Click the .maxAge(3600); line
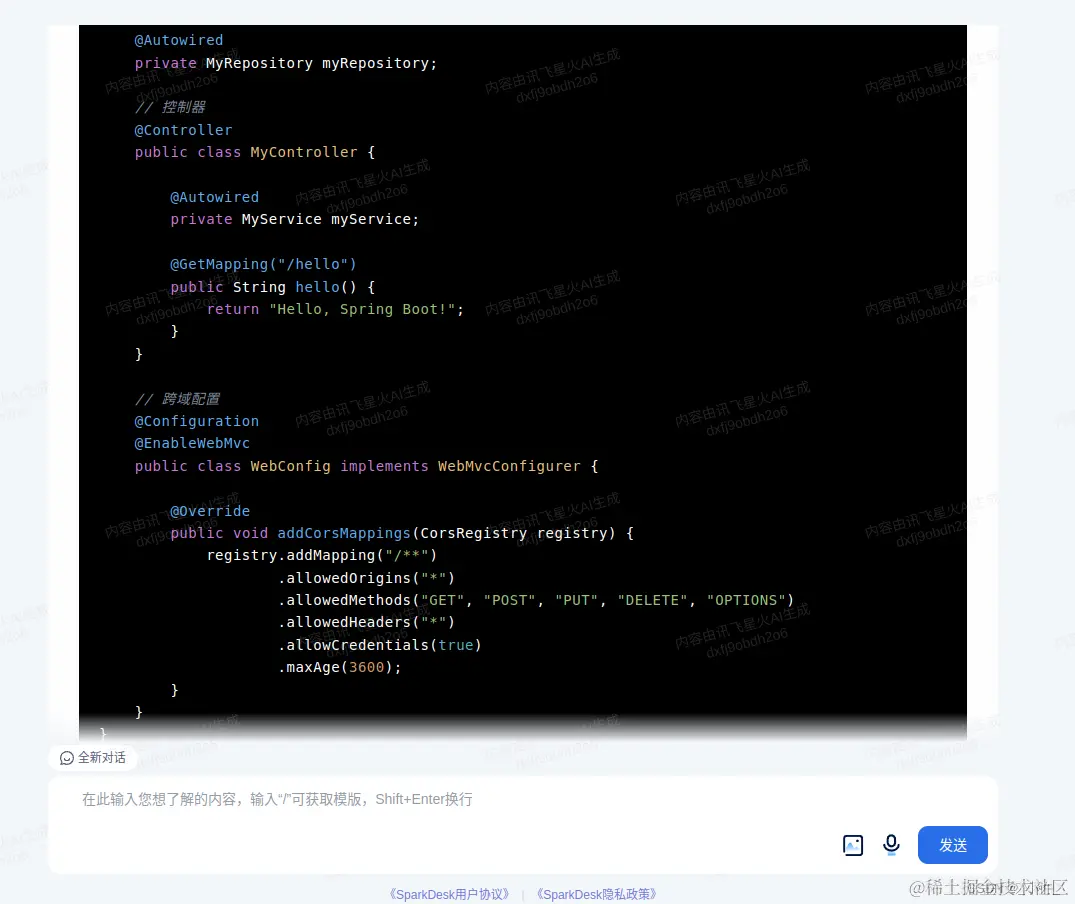1075x904 pixels. 339,667
